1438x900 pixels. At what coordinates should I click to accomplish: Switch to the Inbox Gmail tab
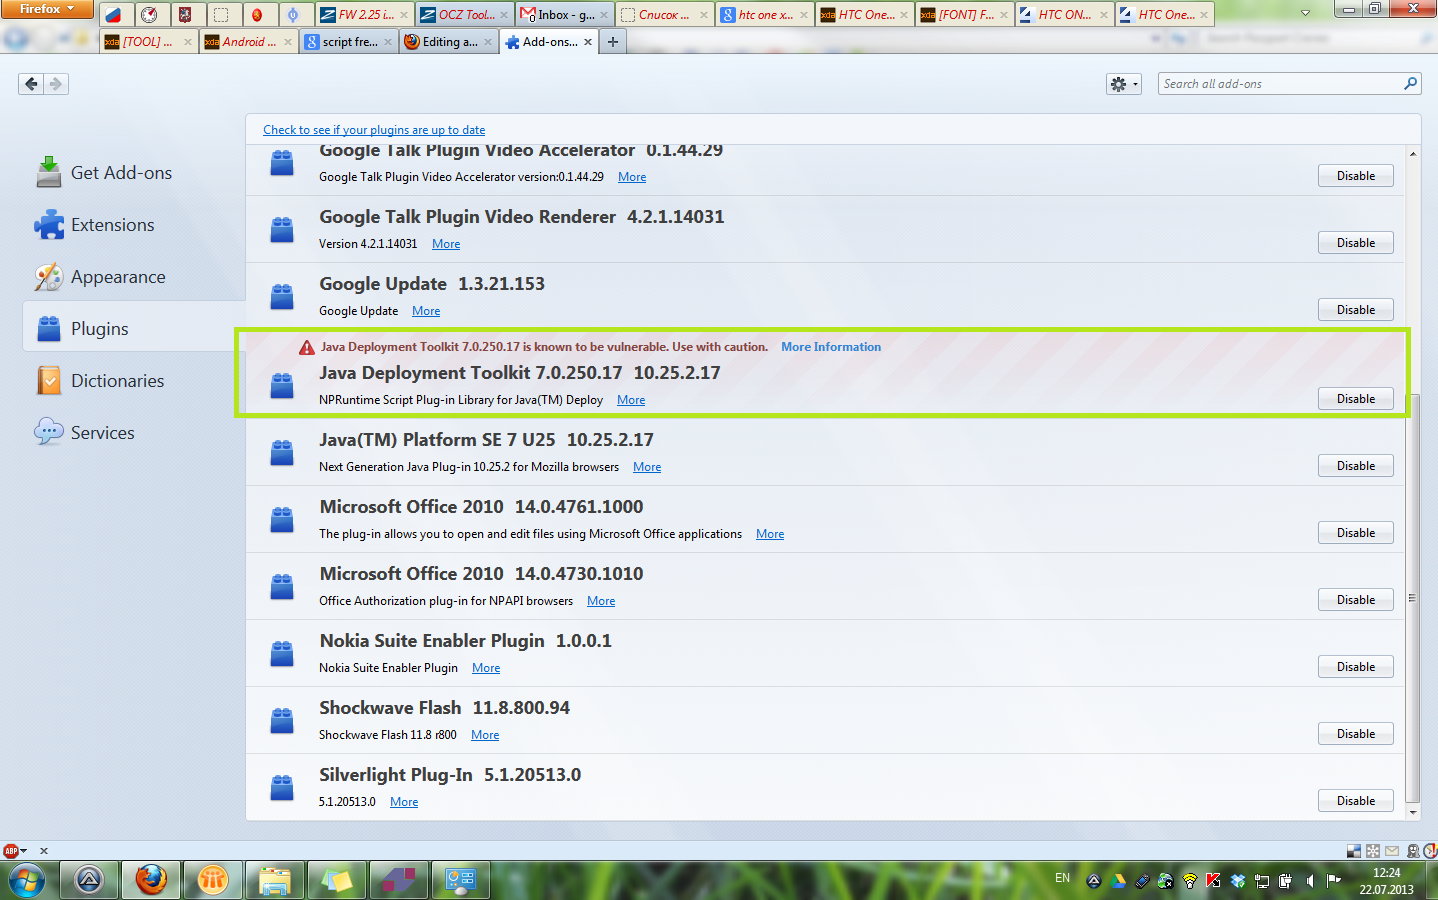(x=564, y=14)
